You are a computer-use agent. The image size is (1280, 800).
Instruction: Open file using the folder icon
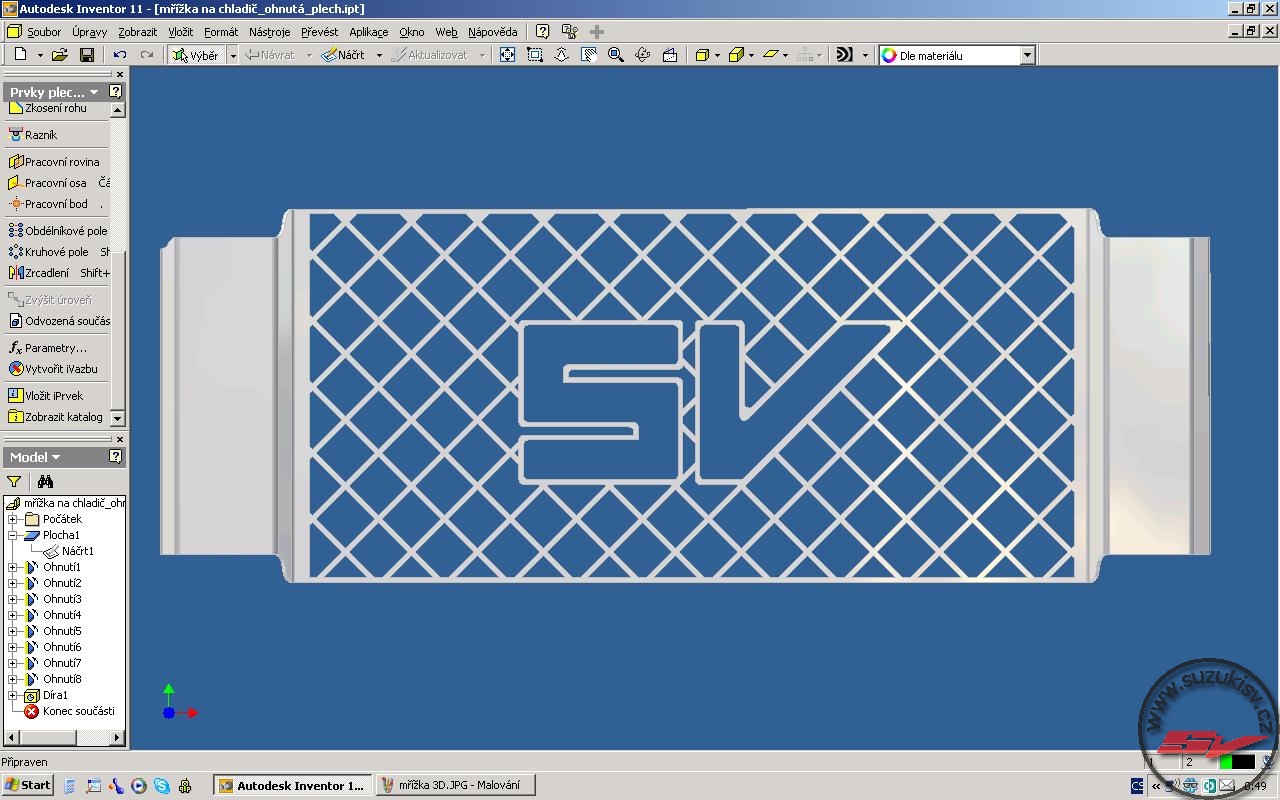click(60, 55)
